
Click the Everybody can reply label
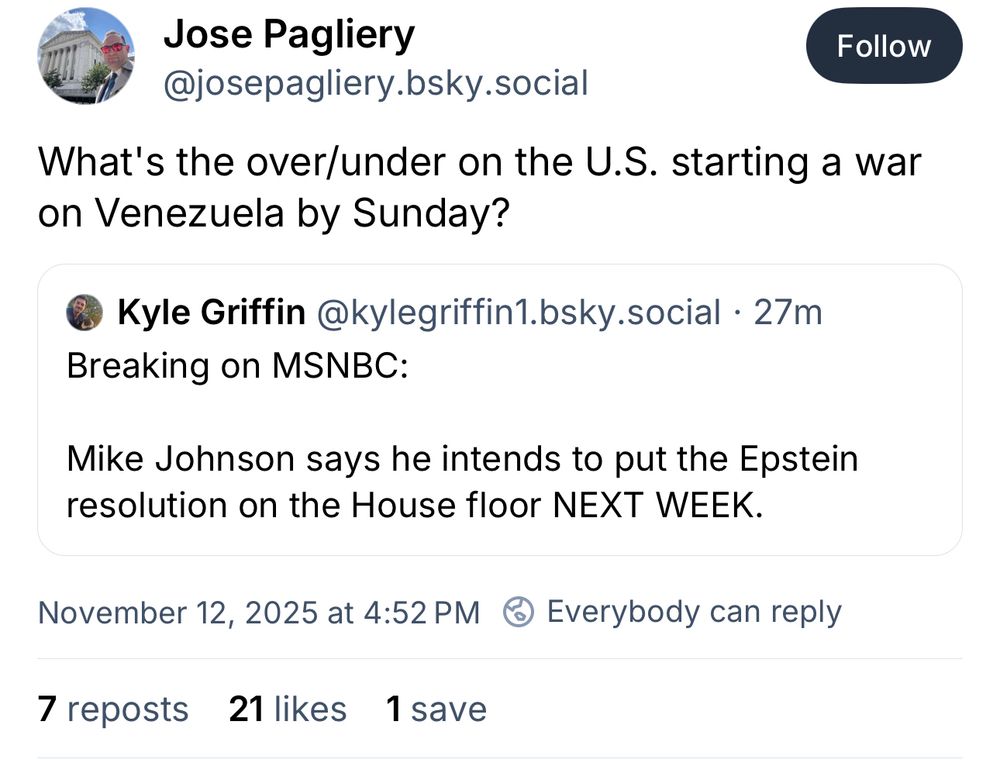click(x=694, y=611)
